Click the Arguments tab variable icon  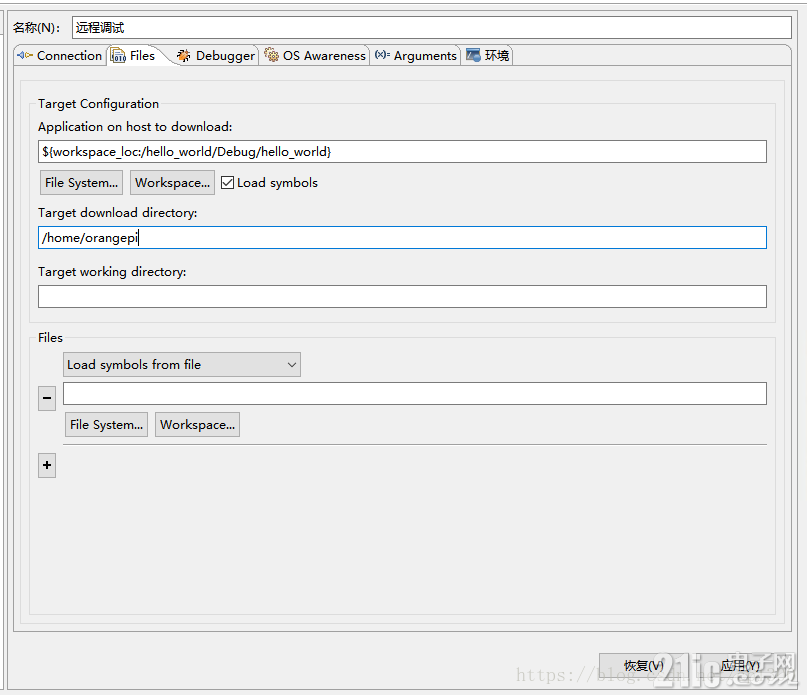[x=382, y=55]
